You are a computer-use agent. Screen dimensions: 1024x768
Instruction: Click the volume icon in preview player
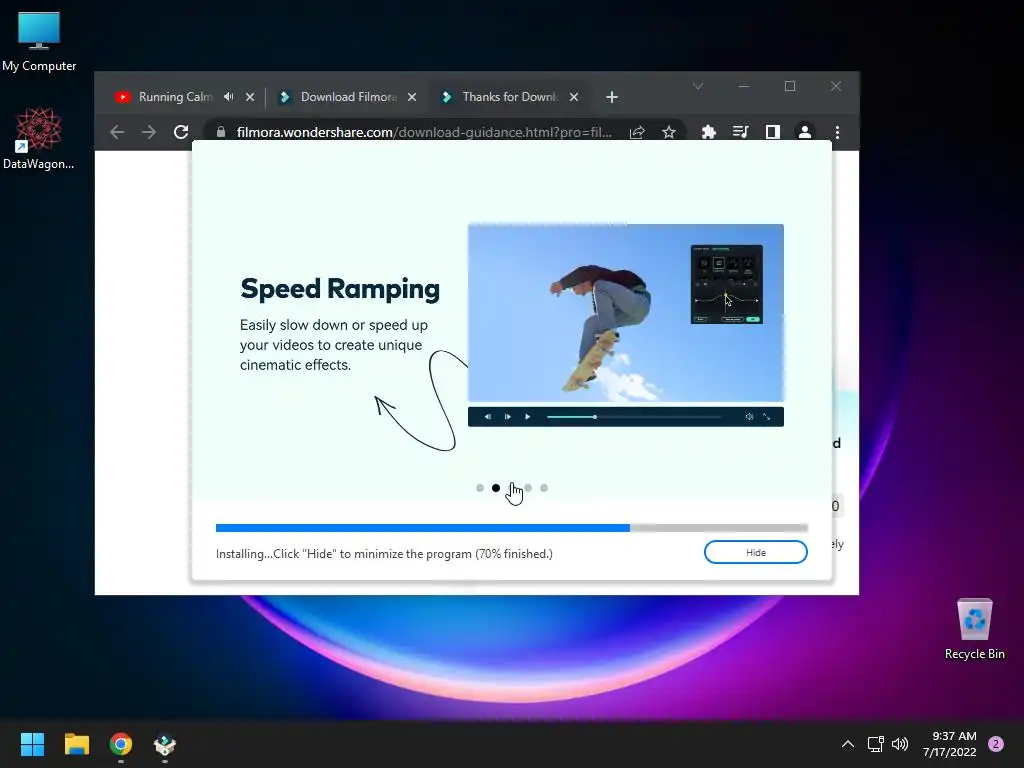(749, 417)
